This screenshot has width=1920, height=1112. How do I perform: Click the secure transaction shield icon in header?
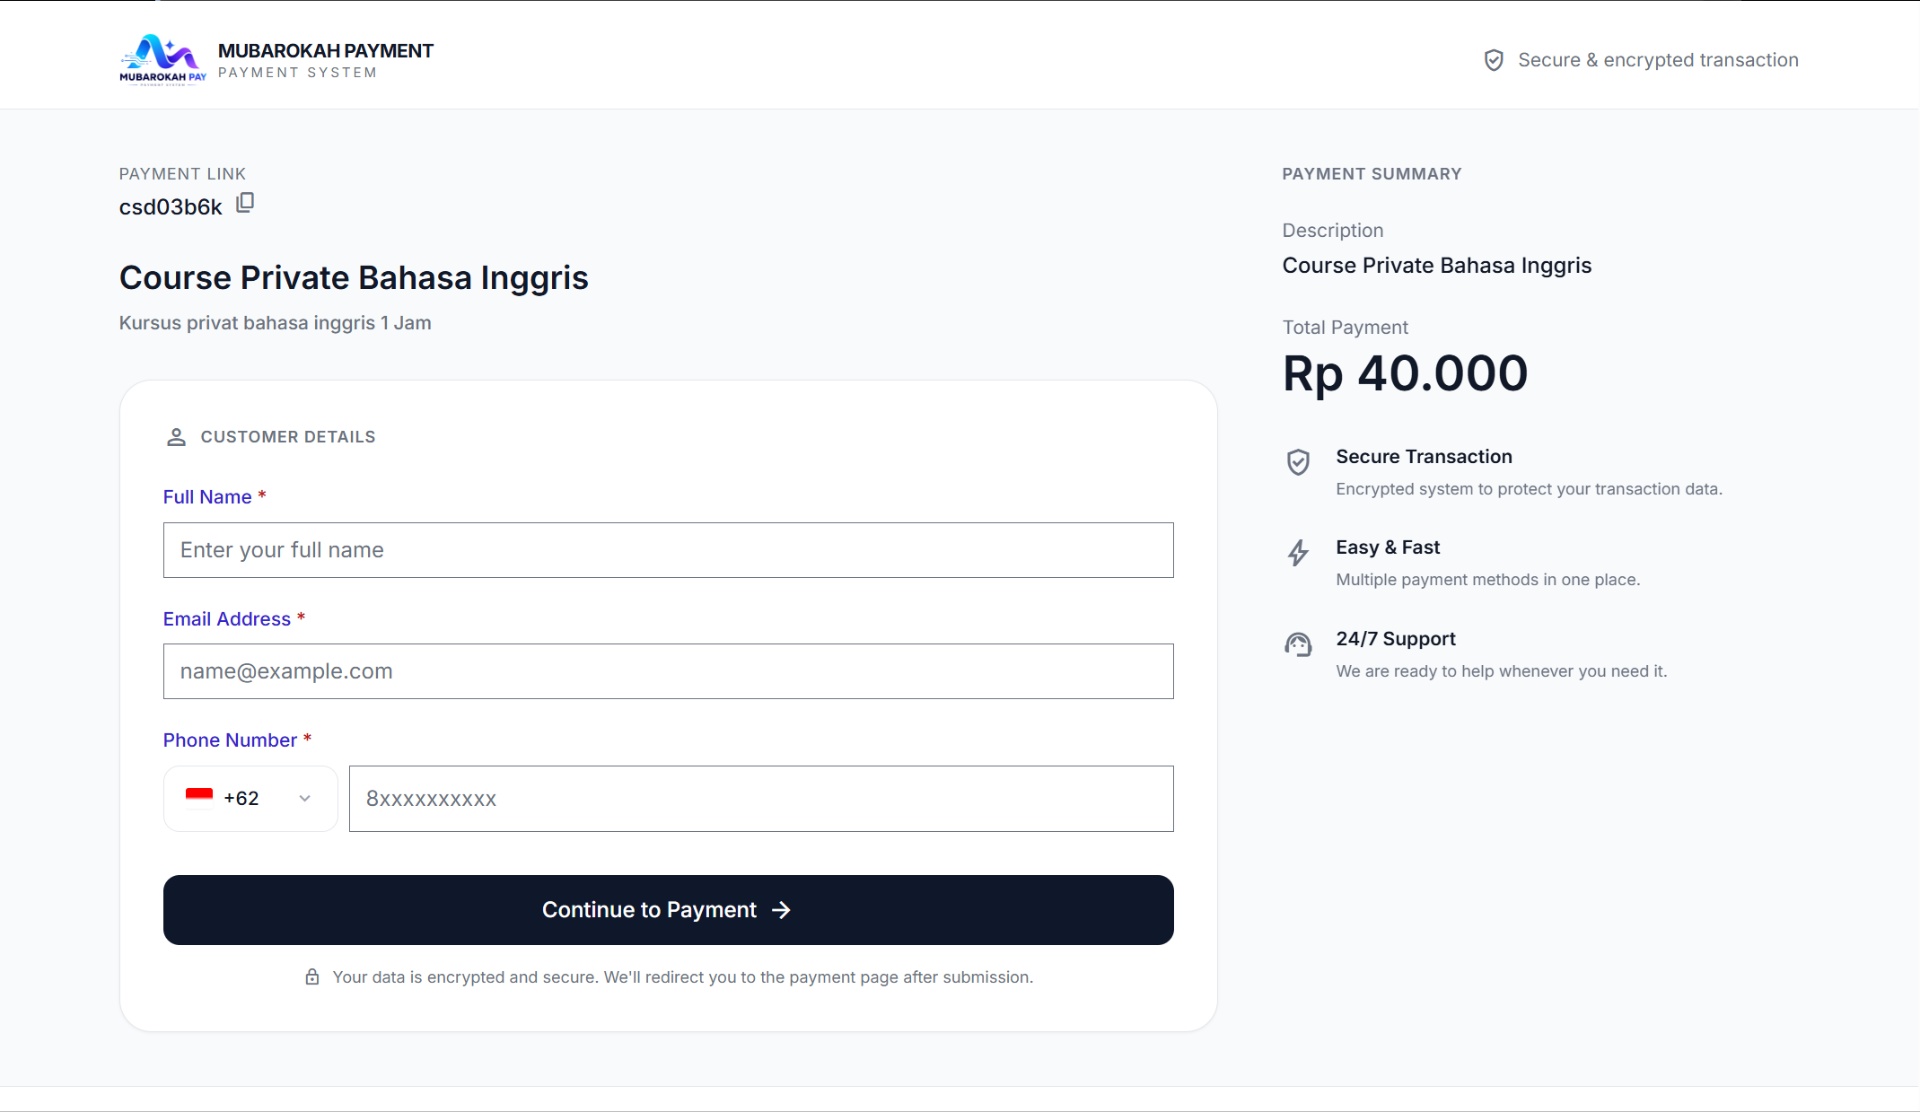click(1493, 60)
